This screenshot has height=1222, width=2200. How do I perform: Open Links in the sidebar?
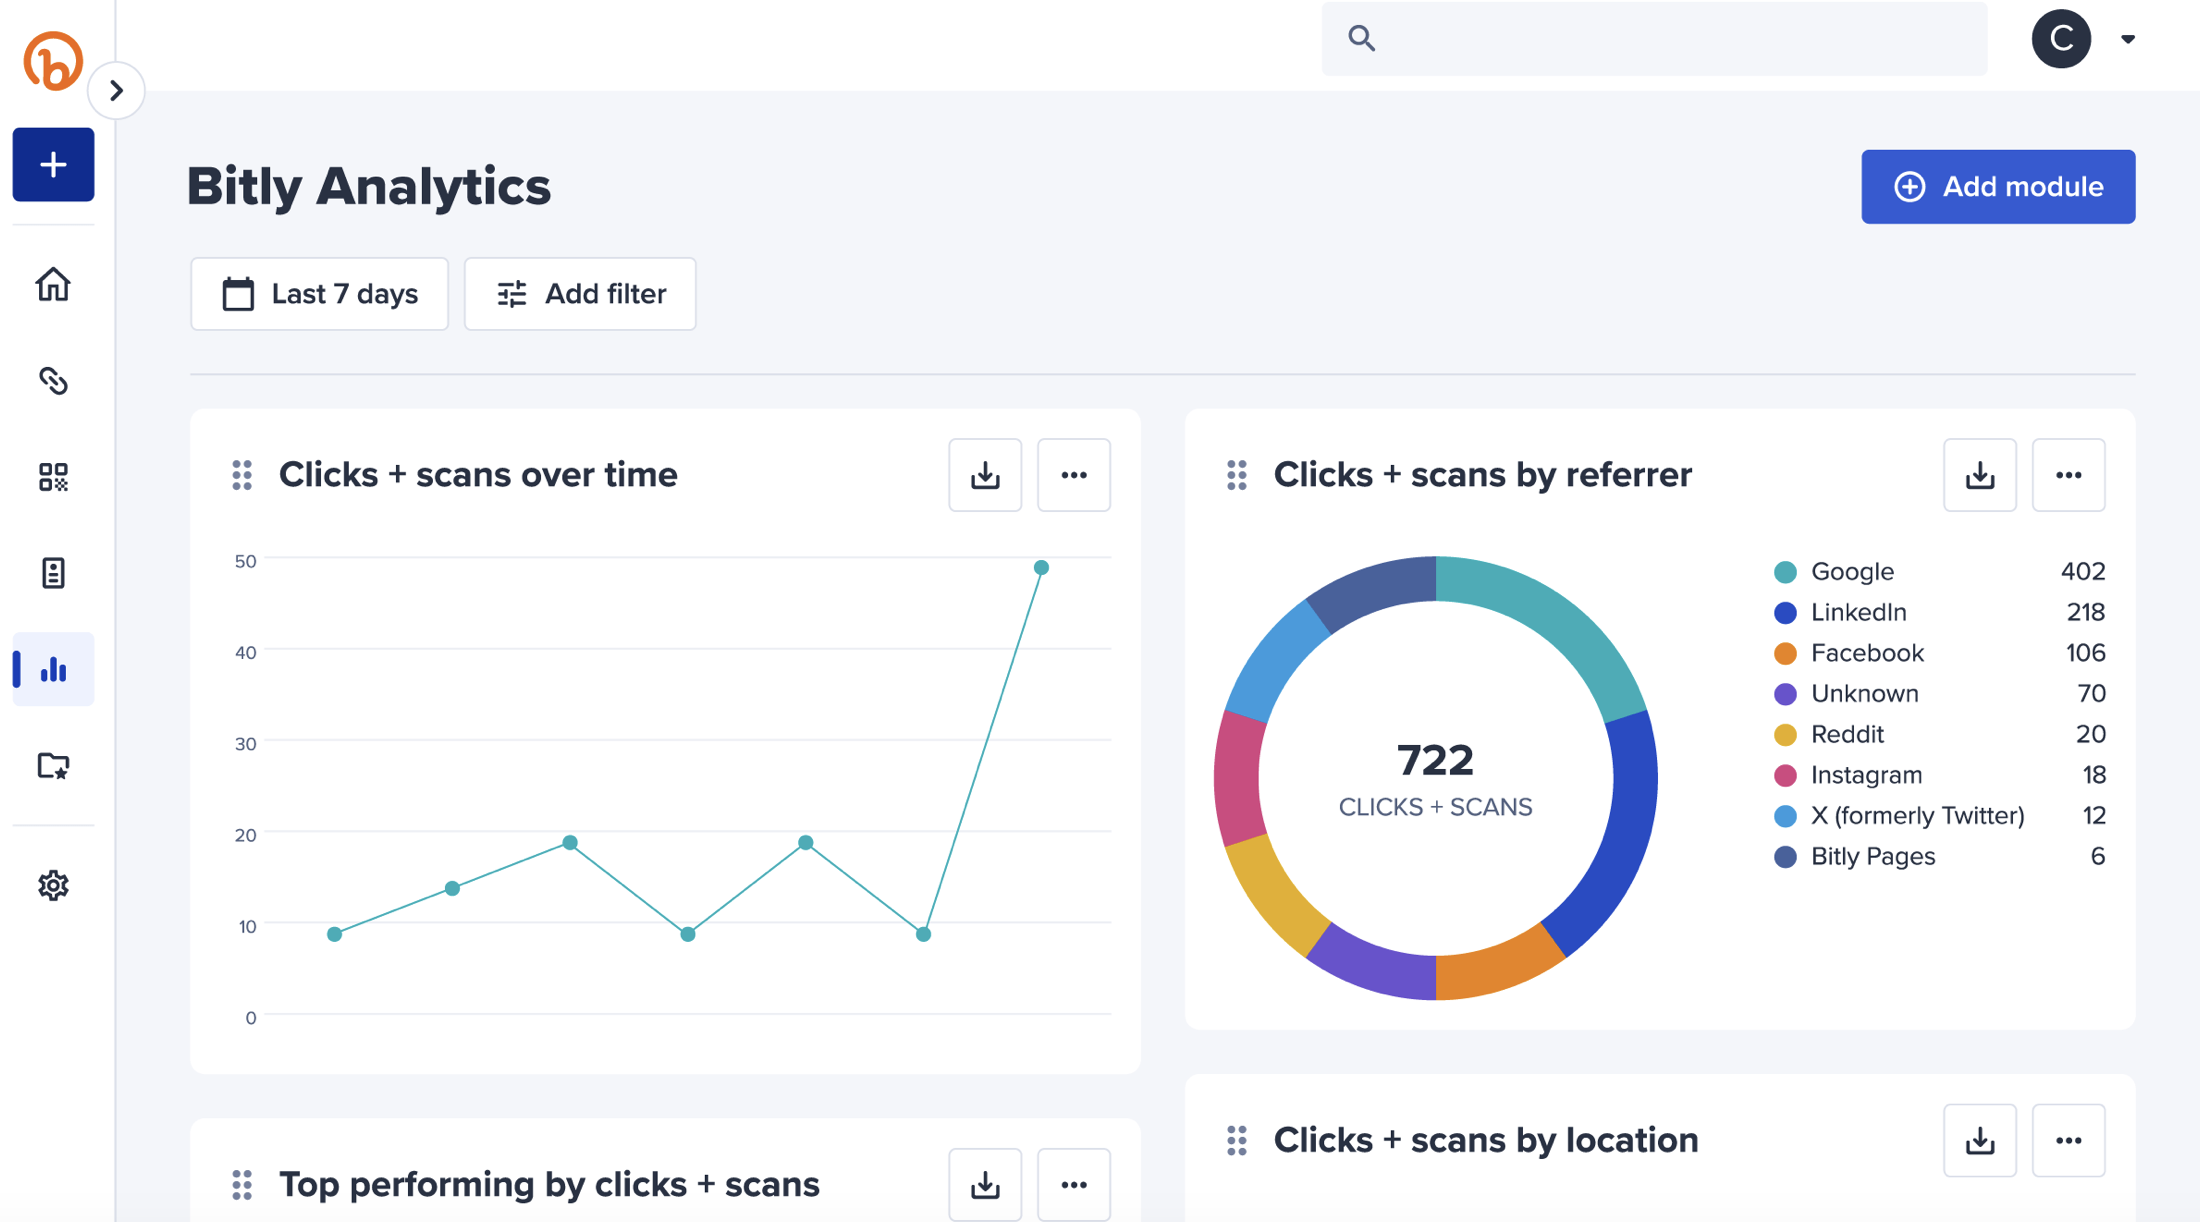(53, 381)
